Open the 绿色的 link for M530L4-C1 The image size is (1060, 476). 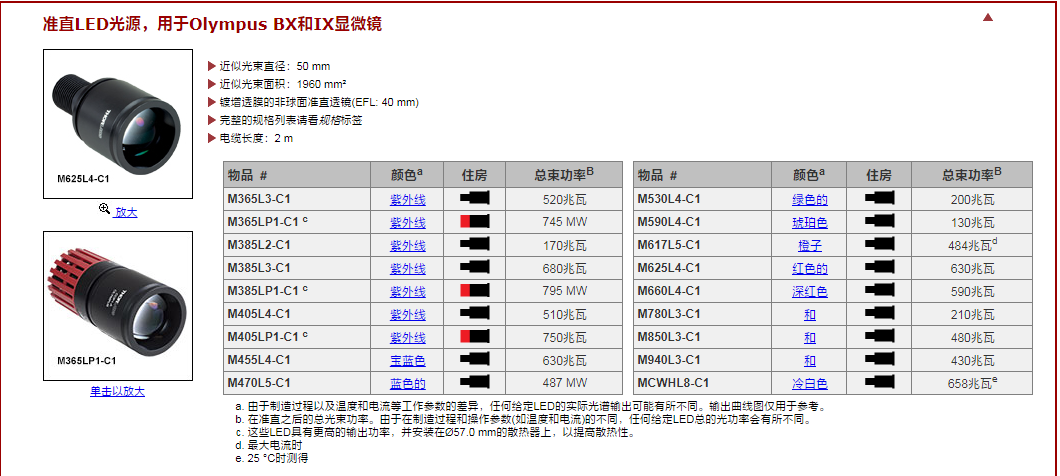[810, 199]
